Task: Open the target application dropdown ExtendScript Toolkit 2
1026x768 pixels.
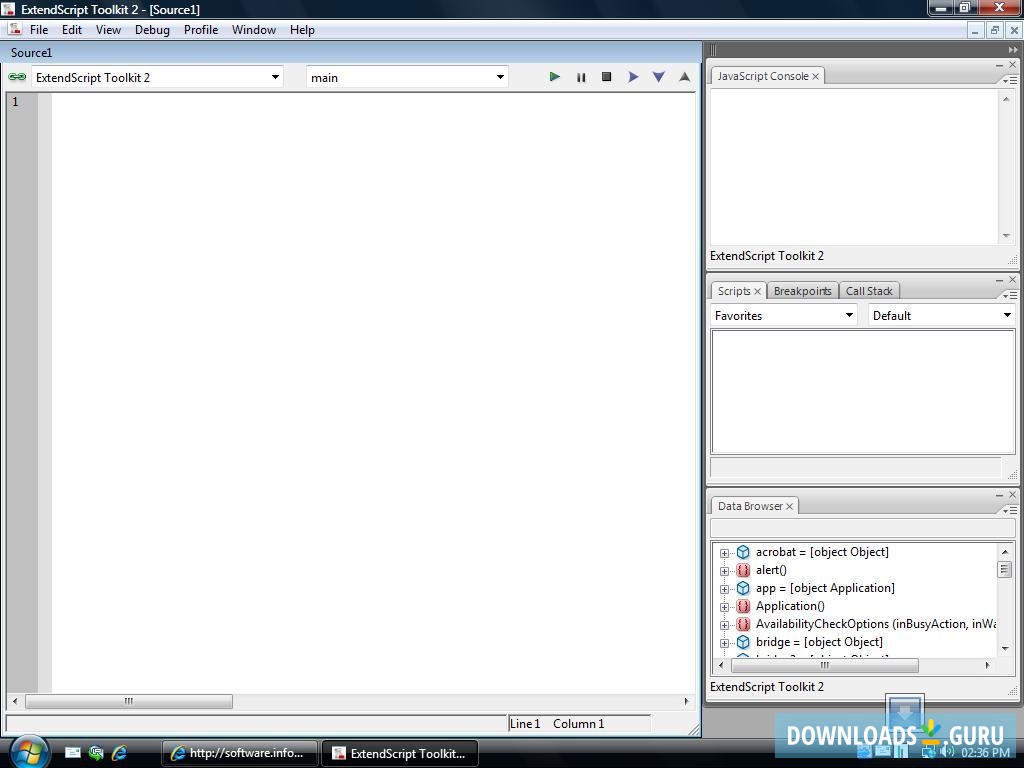Action: click(x=158, y=77)
